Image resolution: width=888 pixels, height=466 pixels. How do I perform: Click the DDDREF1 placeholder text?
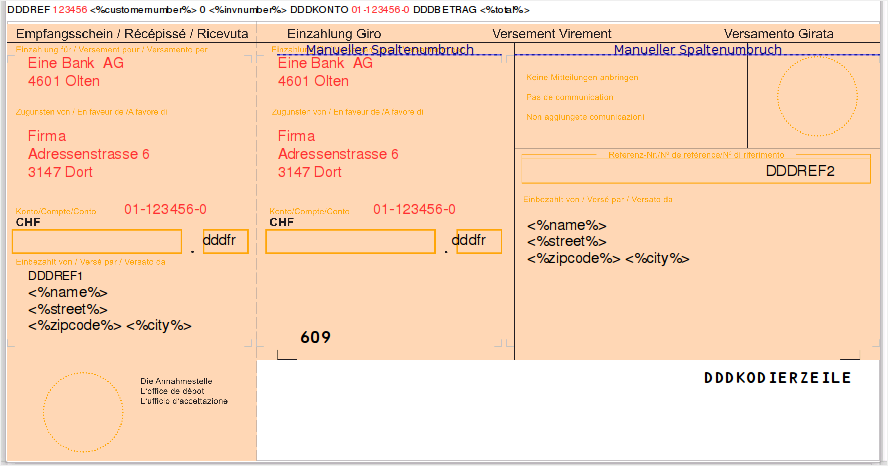[56, 275]
